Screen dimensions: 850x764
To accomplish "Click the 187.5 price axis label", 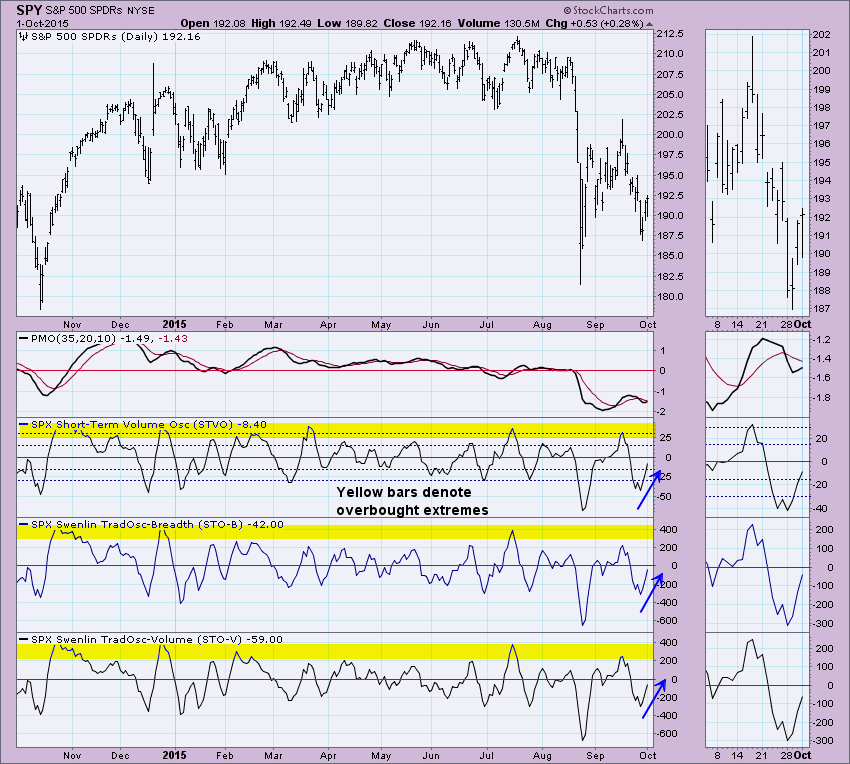I will (x=670, y=236).
